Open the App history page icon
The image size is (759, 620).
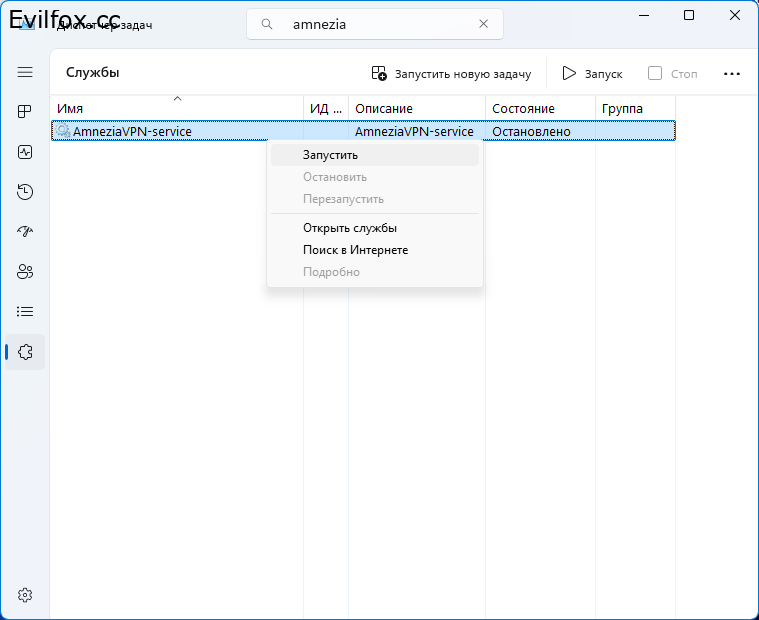click(x=25, y=192)
